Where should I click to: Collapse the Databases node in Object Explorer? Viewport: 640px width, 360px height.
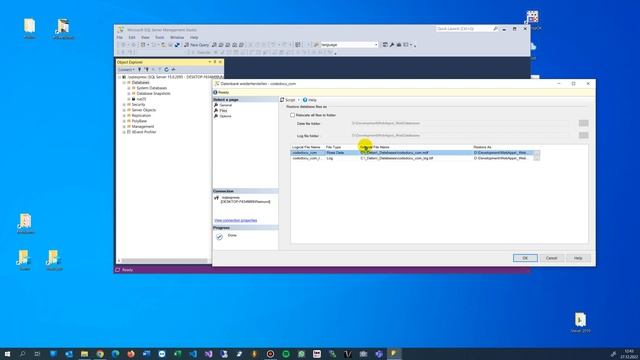(x=124, y=82)
